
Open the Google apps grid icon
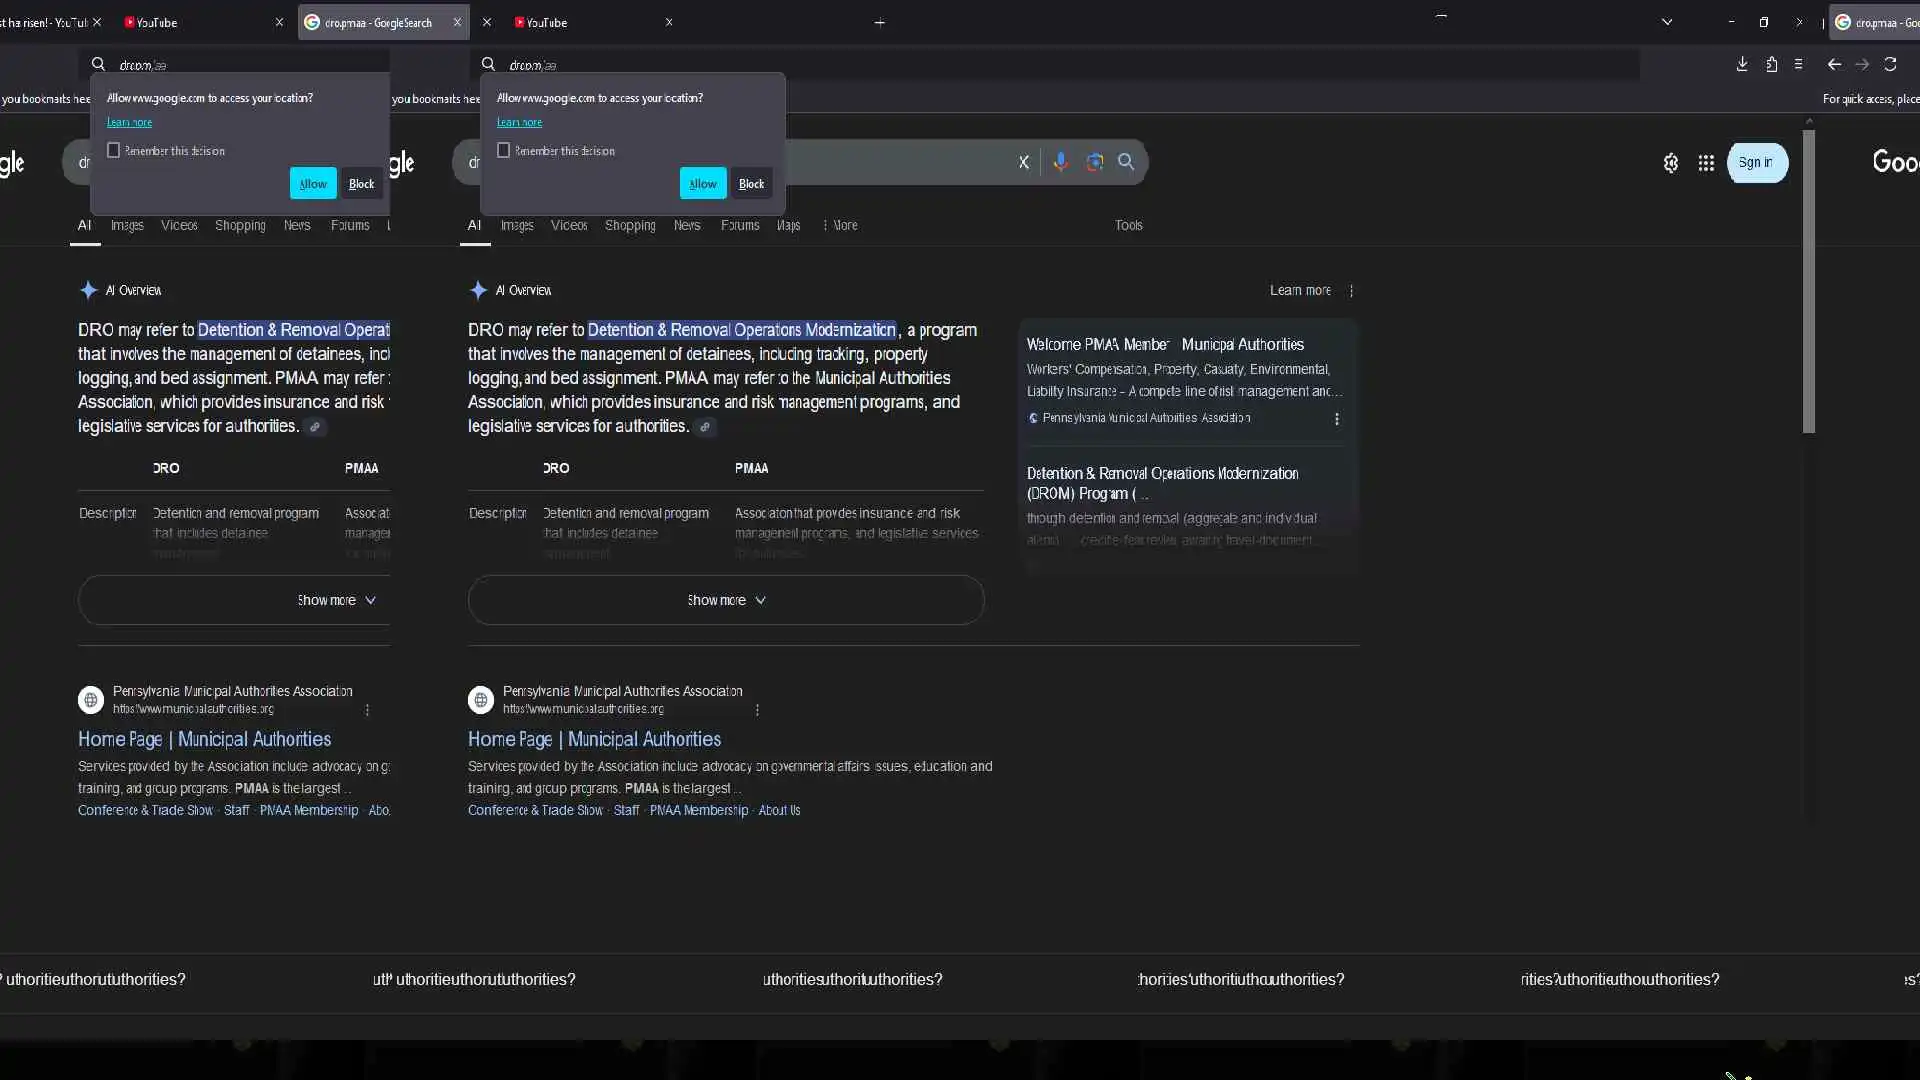(1706, 163)
